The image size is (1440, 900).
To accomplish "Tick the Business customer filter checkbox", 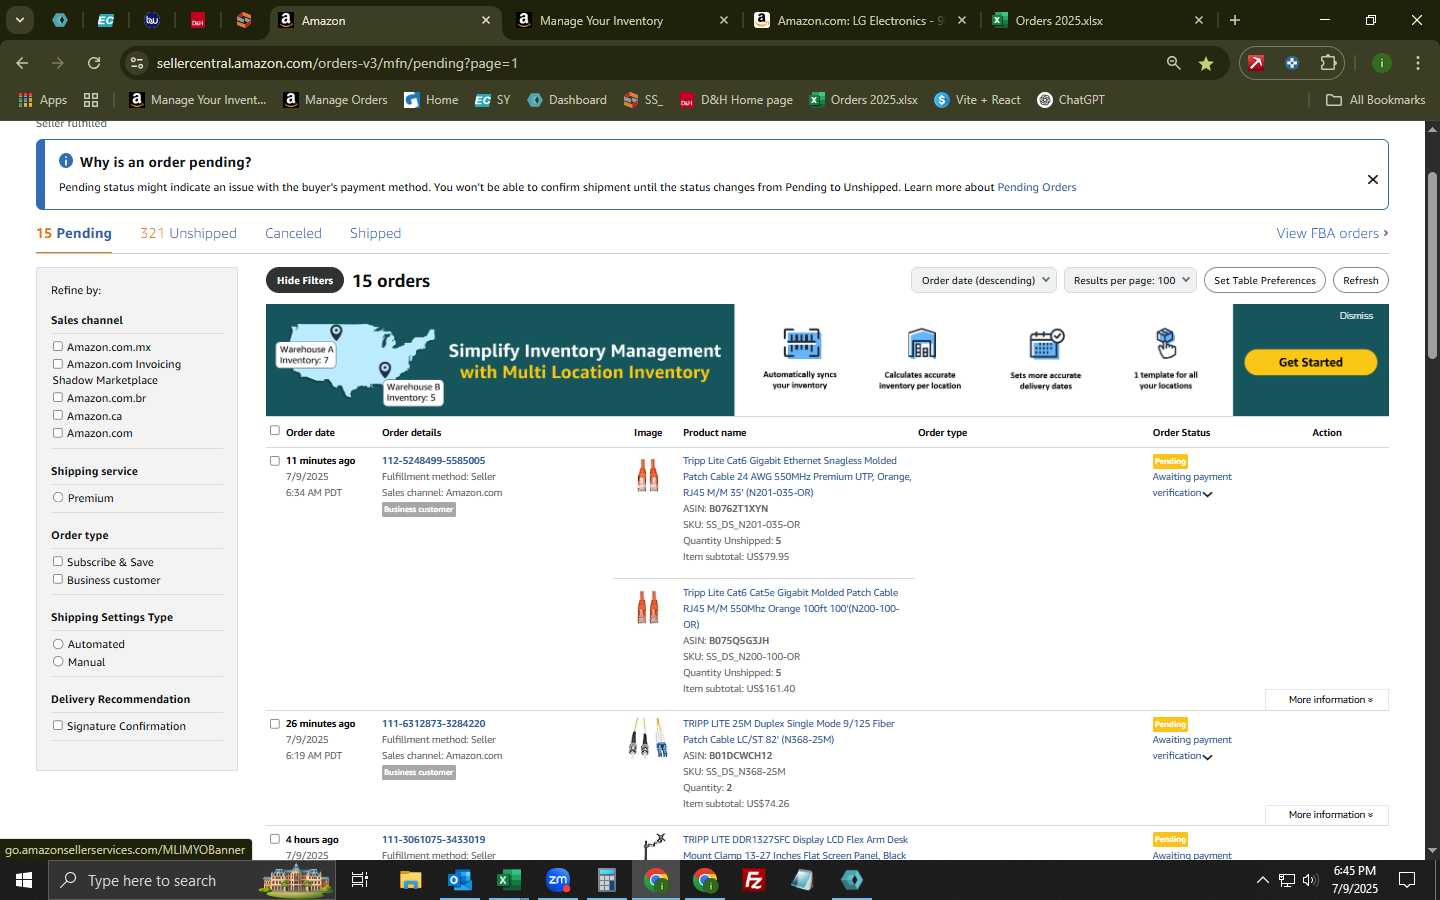I will (x=58, y=579).
